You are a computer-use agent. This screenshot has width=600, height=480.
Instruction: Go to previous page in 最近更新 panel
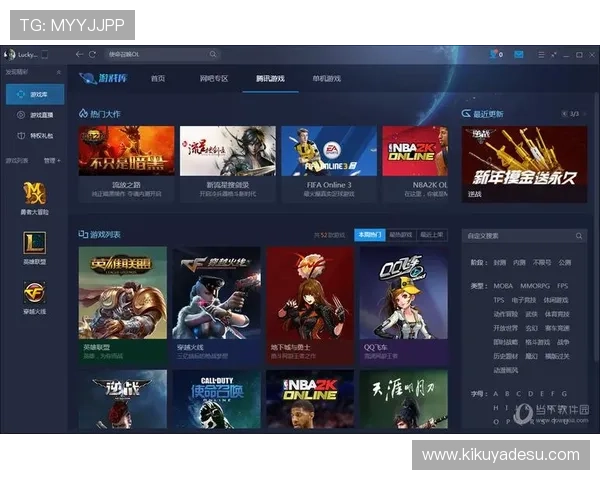point(563,114)
